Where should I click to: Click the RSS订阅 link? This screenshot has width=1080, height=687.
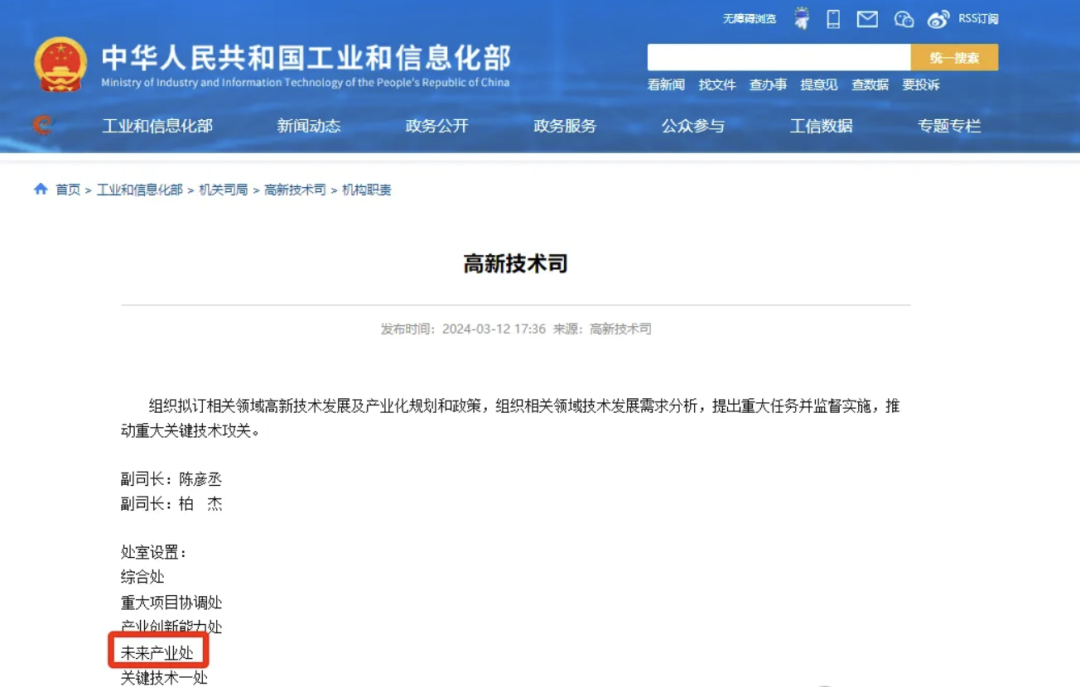(978, 19)
